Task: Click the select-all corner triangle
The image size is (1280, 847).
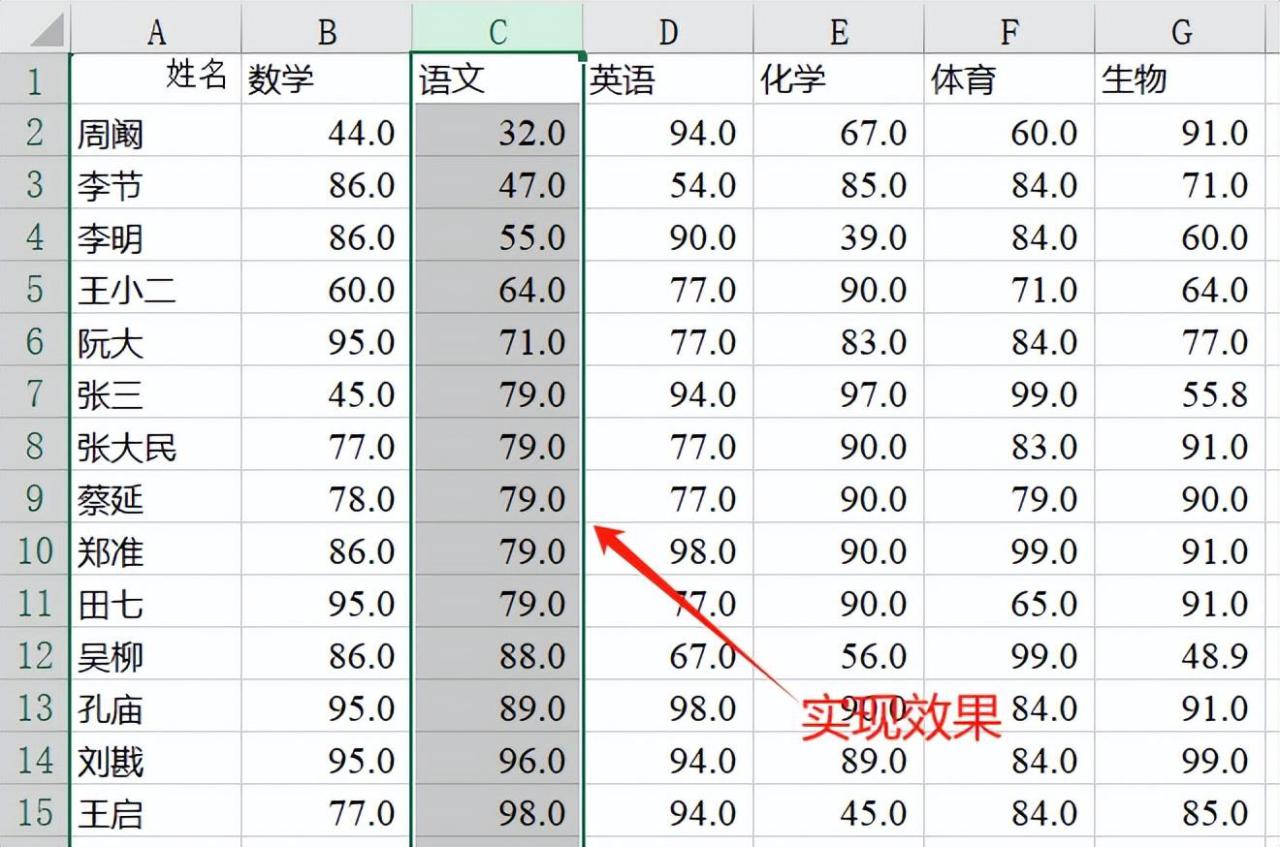Action: [47, 30]
